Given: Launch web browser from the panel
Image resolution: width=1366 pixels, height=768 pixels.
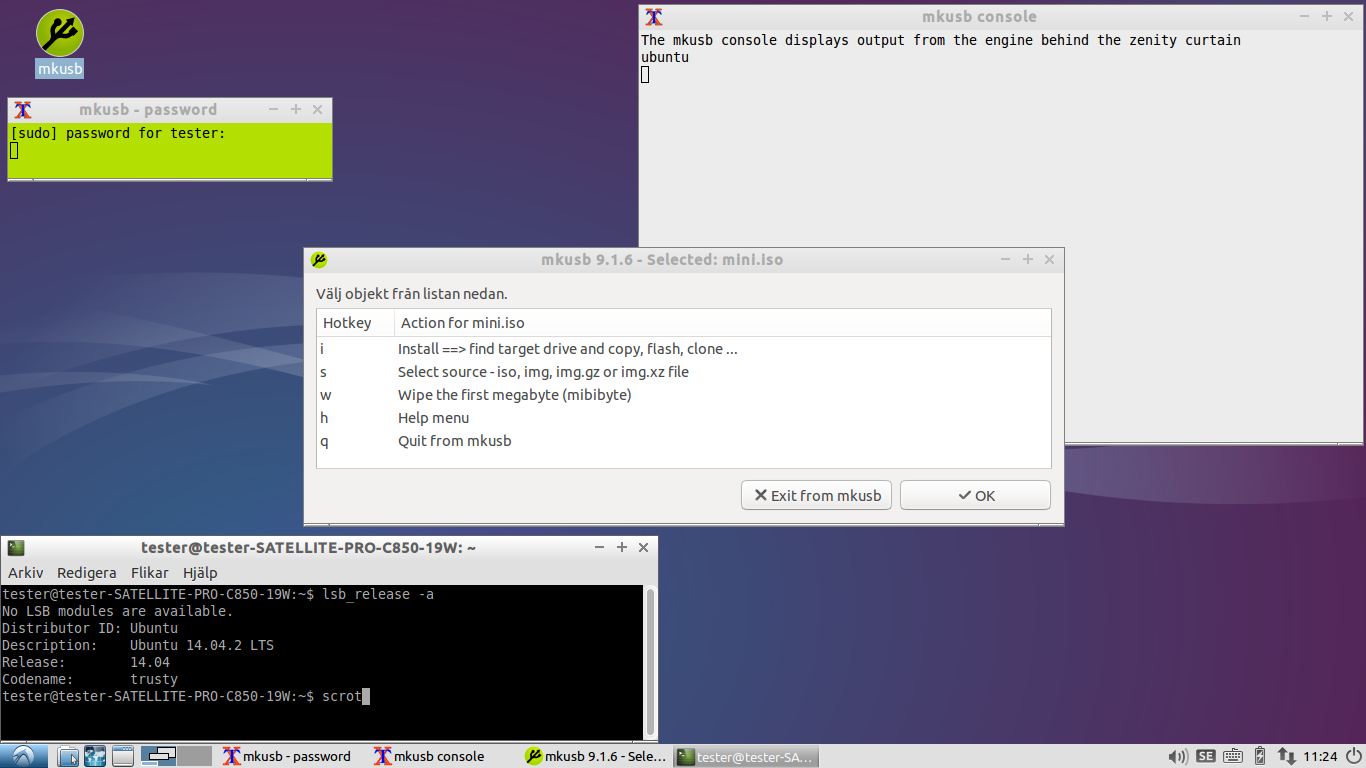Looking at the screenshot, I should (95, 756).
